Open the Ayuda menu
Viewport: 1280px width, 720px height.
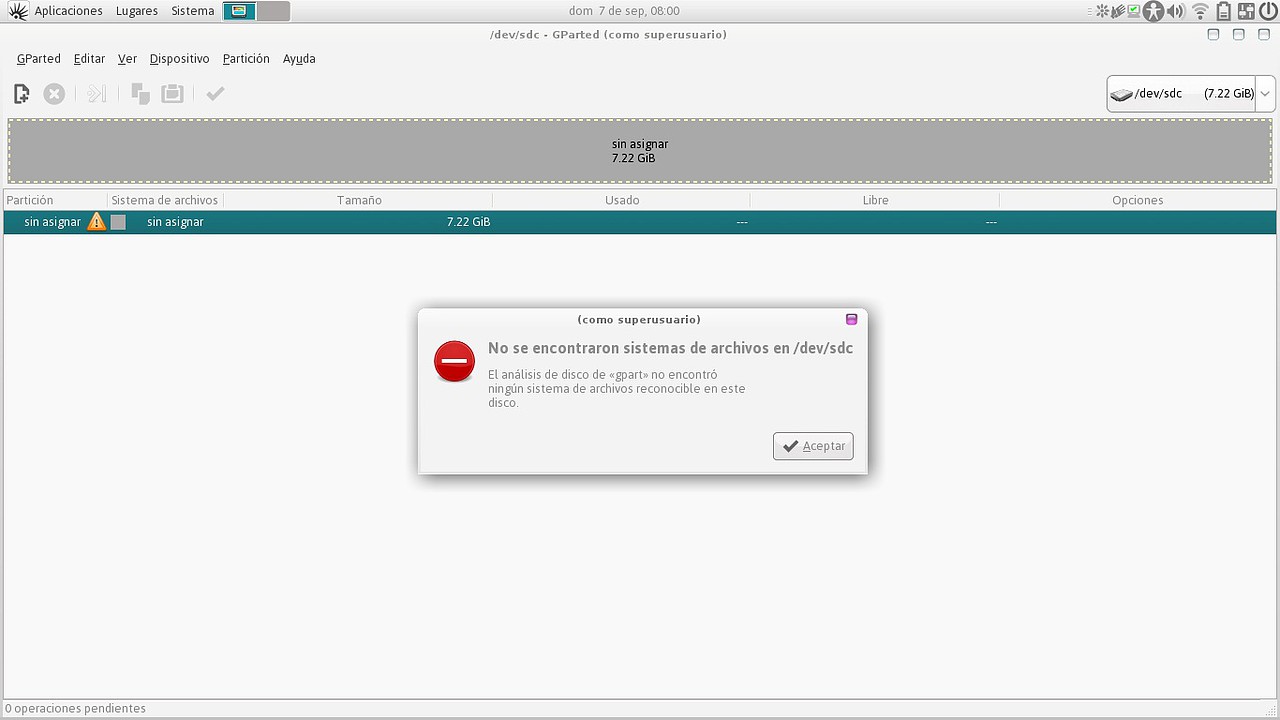tap(299, 59)
